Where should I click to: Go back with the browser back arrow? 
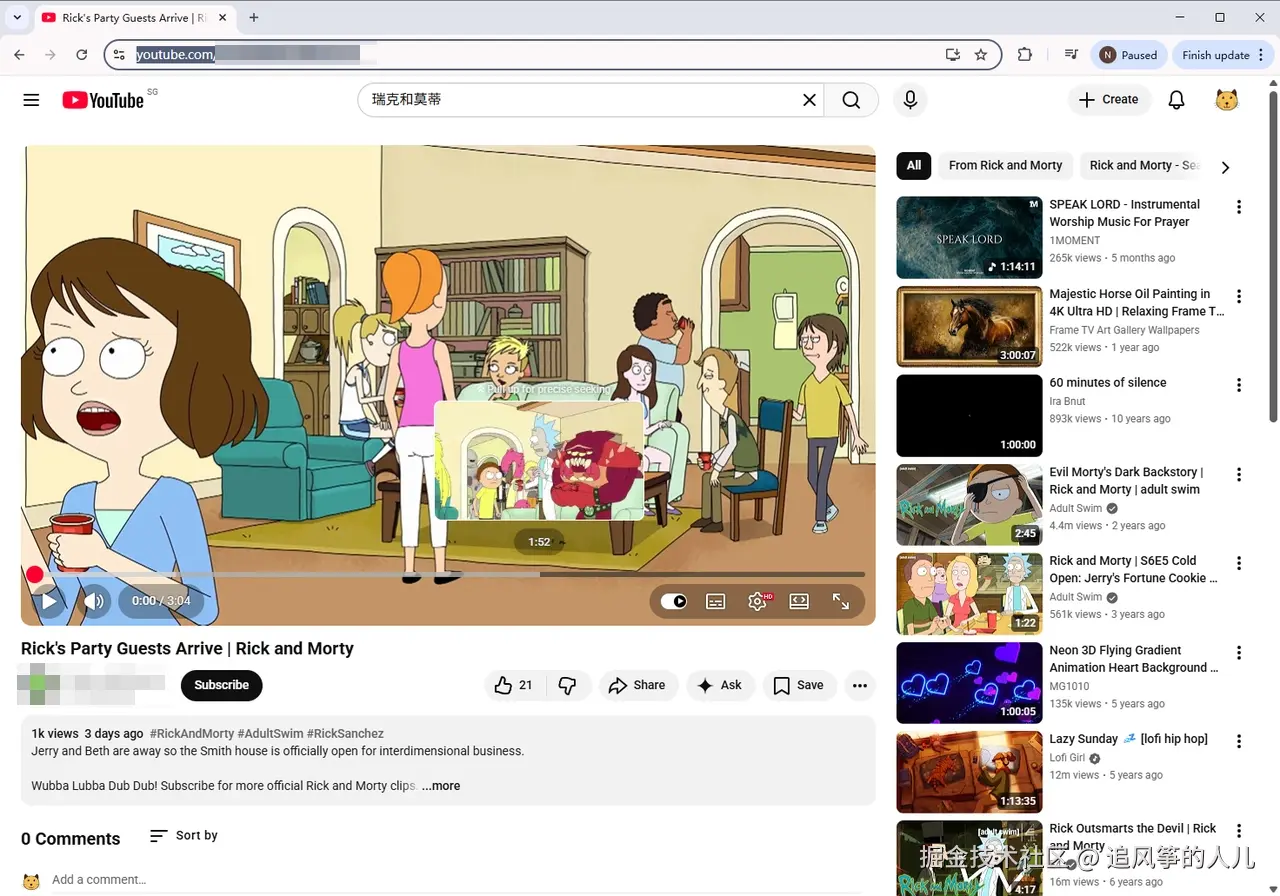coord(19,55)
